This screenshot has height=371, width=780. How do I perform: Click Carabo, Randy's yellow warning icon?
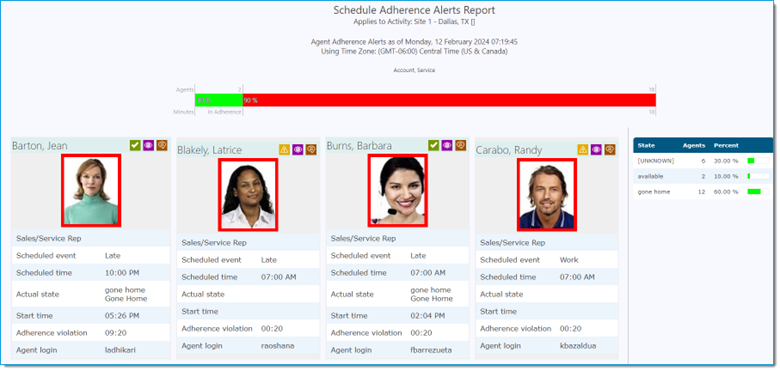pos(583,150)
